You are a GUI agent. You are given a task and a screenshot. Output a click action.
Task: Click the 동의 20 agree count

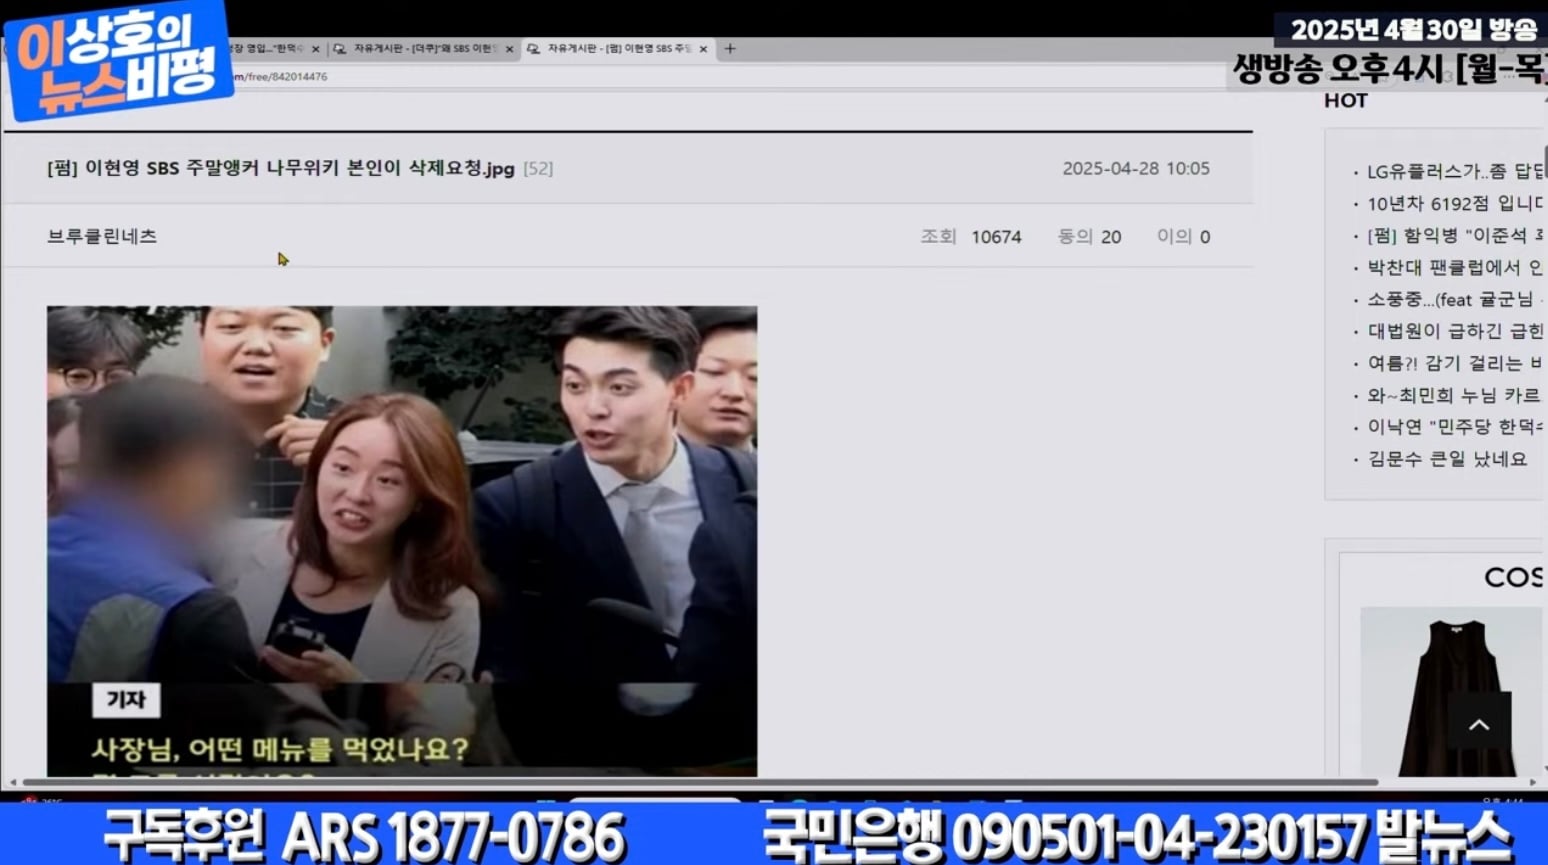pyautogui.click(x=1089, y=237)
